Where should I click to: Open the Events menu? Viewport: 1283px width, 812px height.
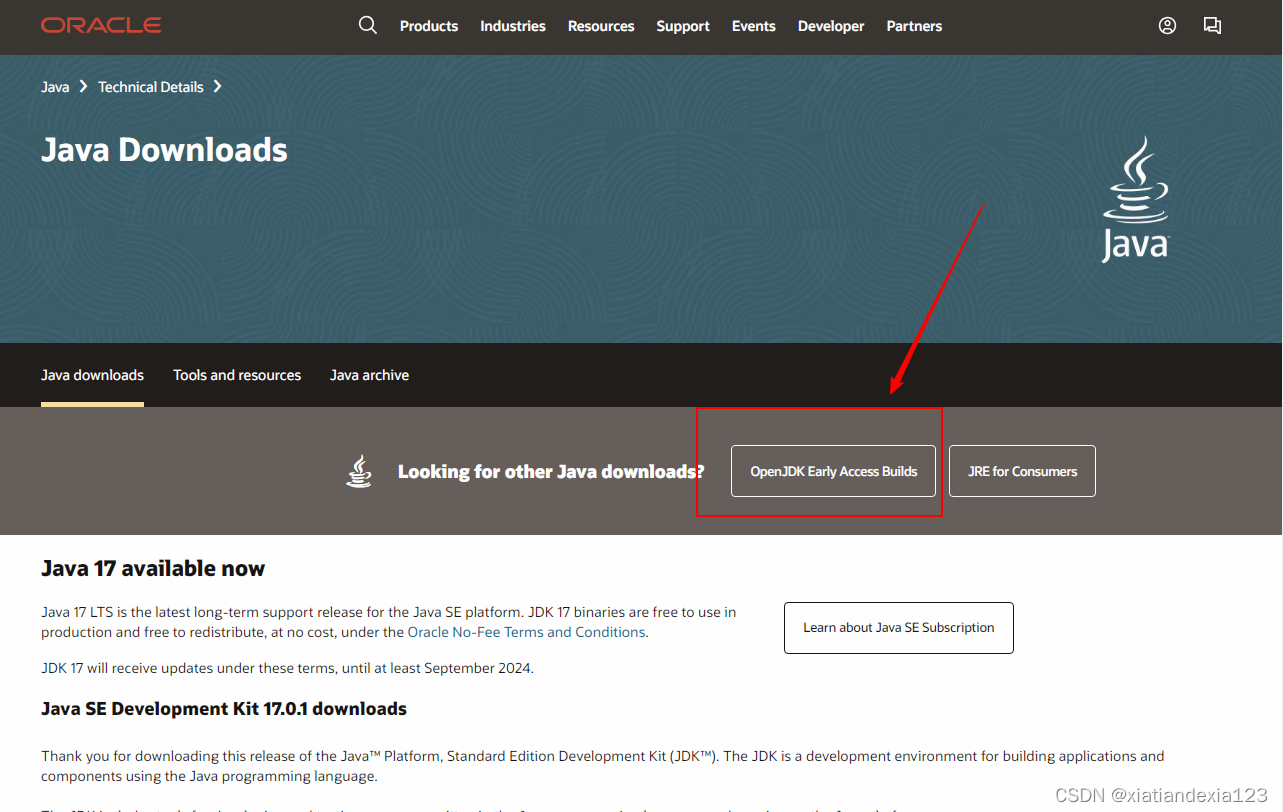[754, 26]
